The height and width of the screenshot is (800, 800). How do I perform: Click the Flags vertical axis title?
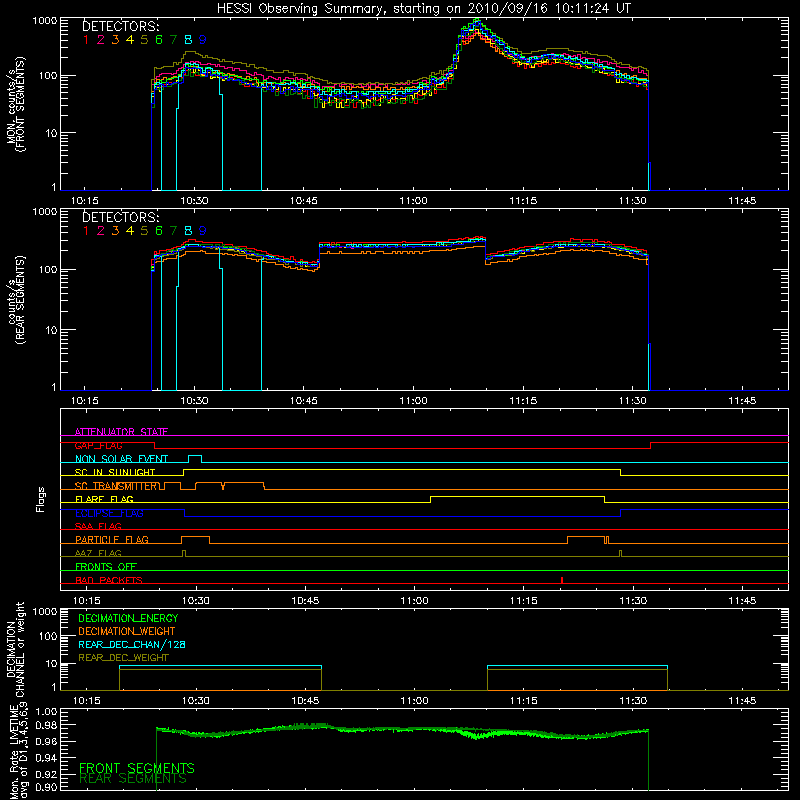tap(41, 499)
